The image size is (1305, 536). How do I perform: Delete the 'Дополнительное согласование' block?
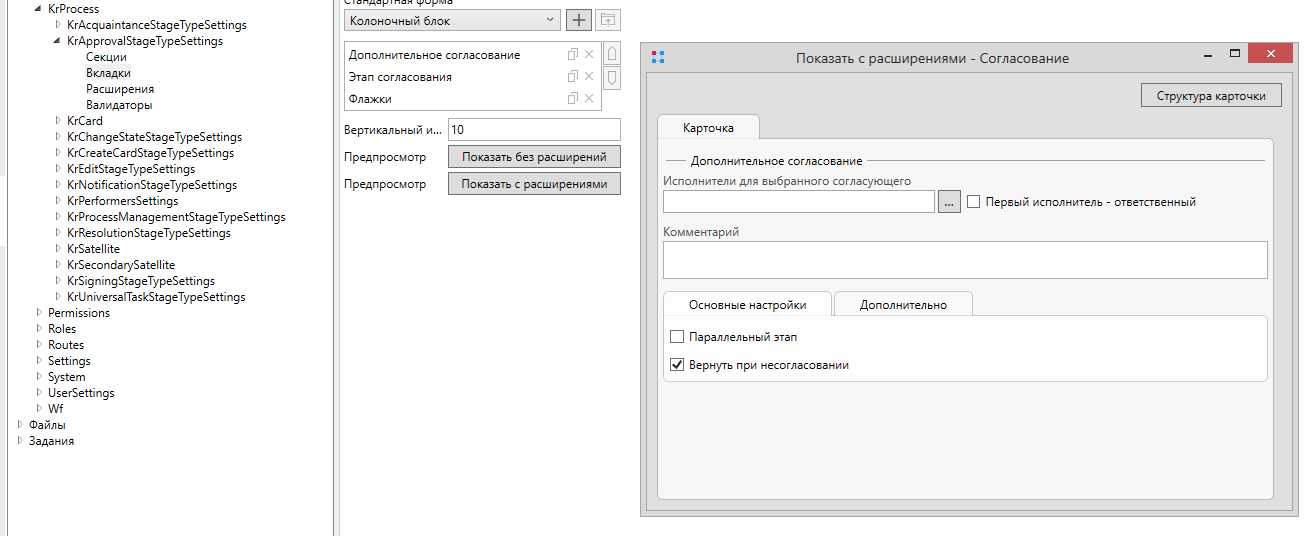point(589,55)
